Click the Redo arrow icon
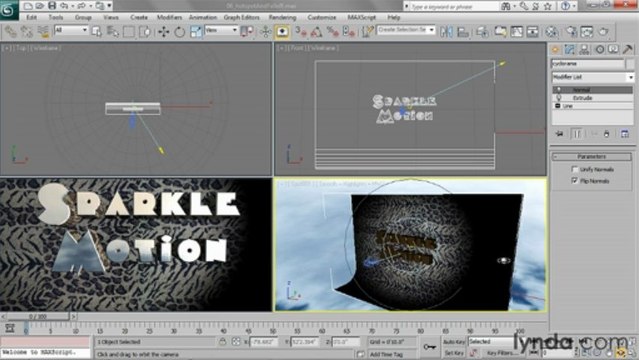The height and width of the screenshot is (360, 639). 81,6
